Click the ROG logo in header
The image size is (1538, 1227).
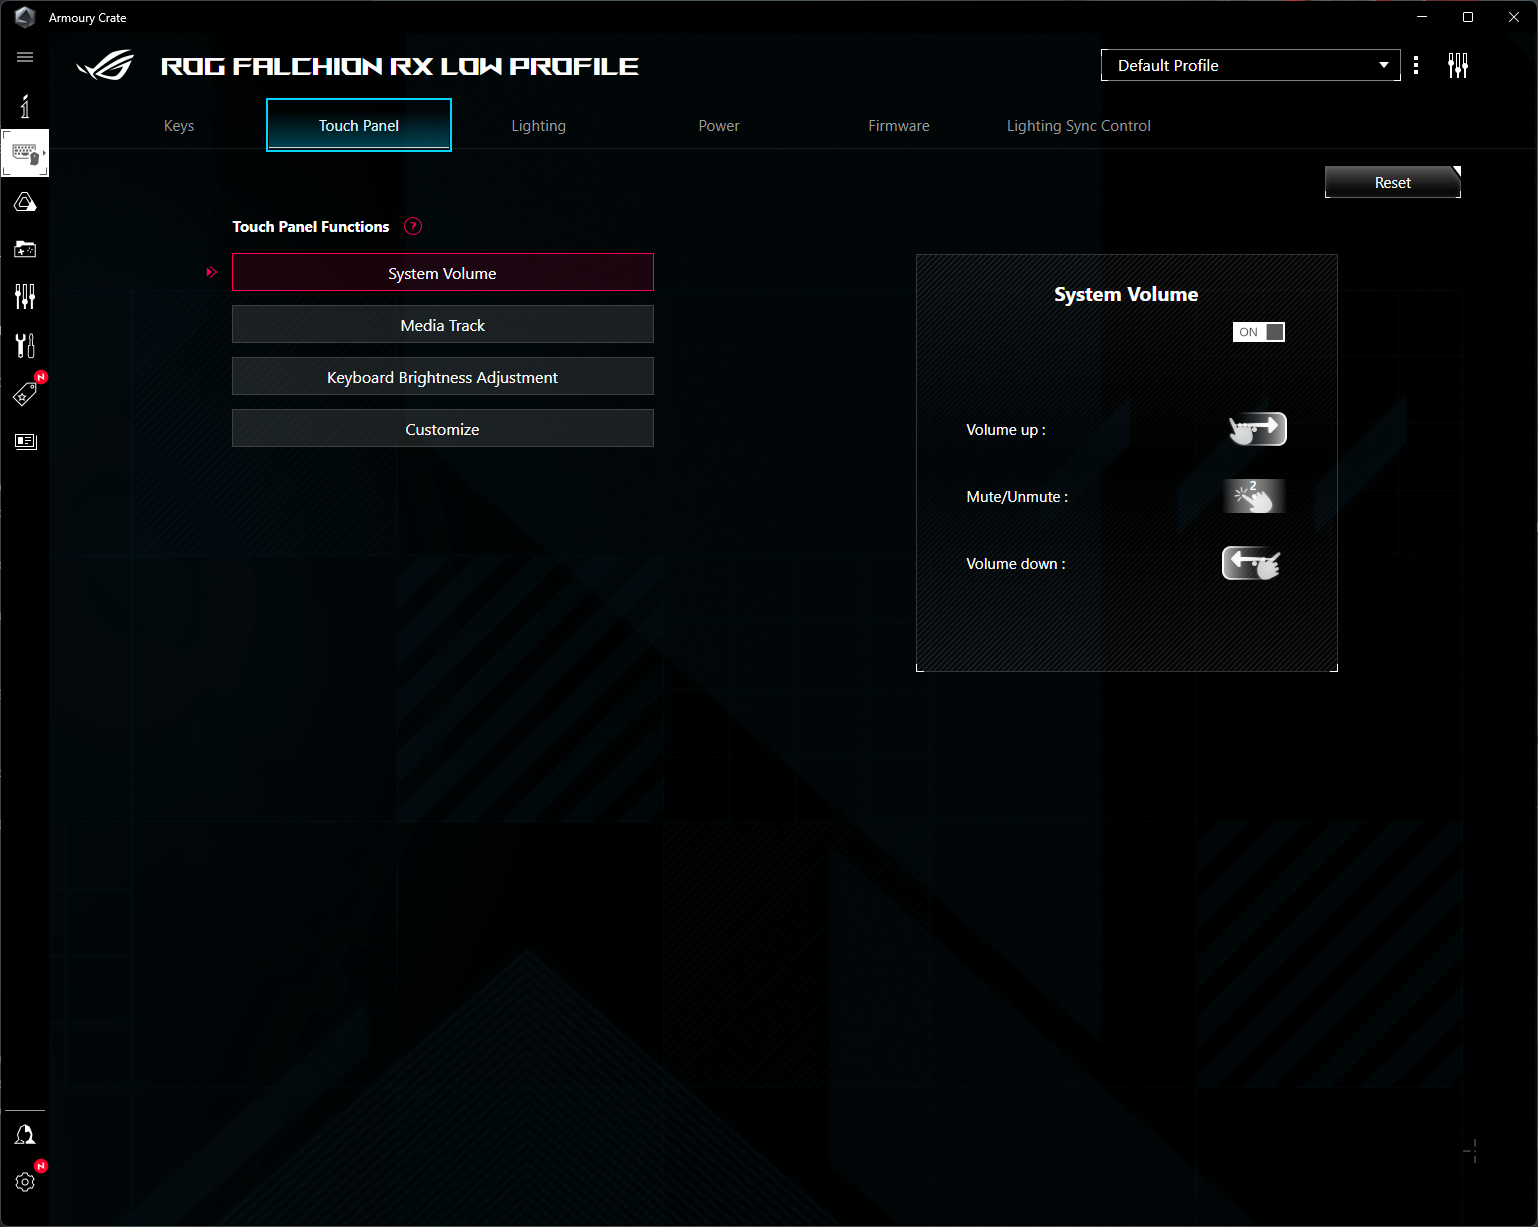coord(105,65)
